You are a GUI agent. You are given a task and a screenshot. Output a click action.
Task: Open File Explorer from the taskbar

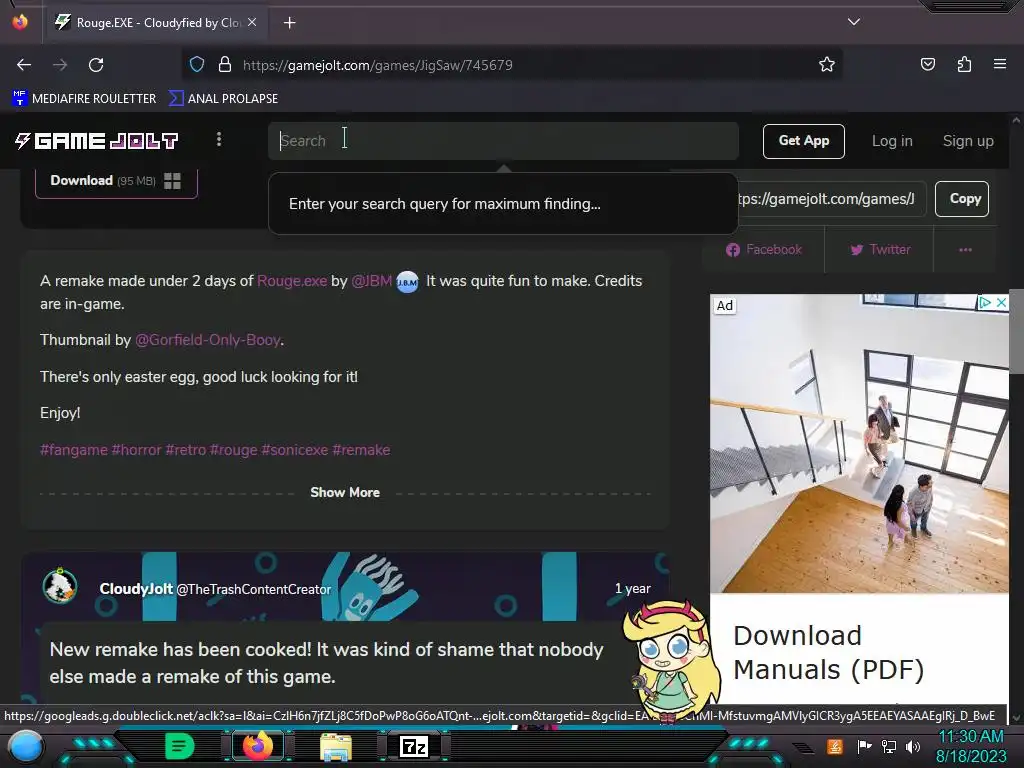point(336,747)
